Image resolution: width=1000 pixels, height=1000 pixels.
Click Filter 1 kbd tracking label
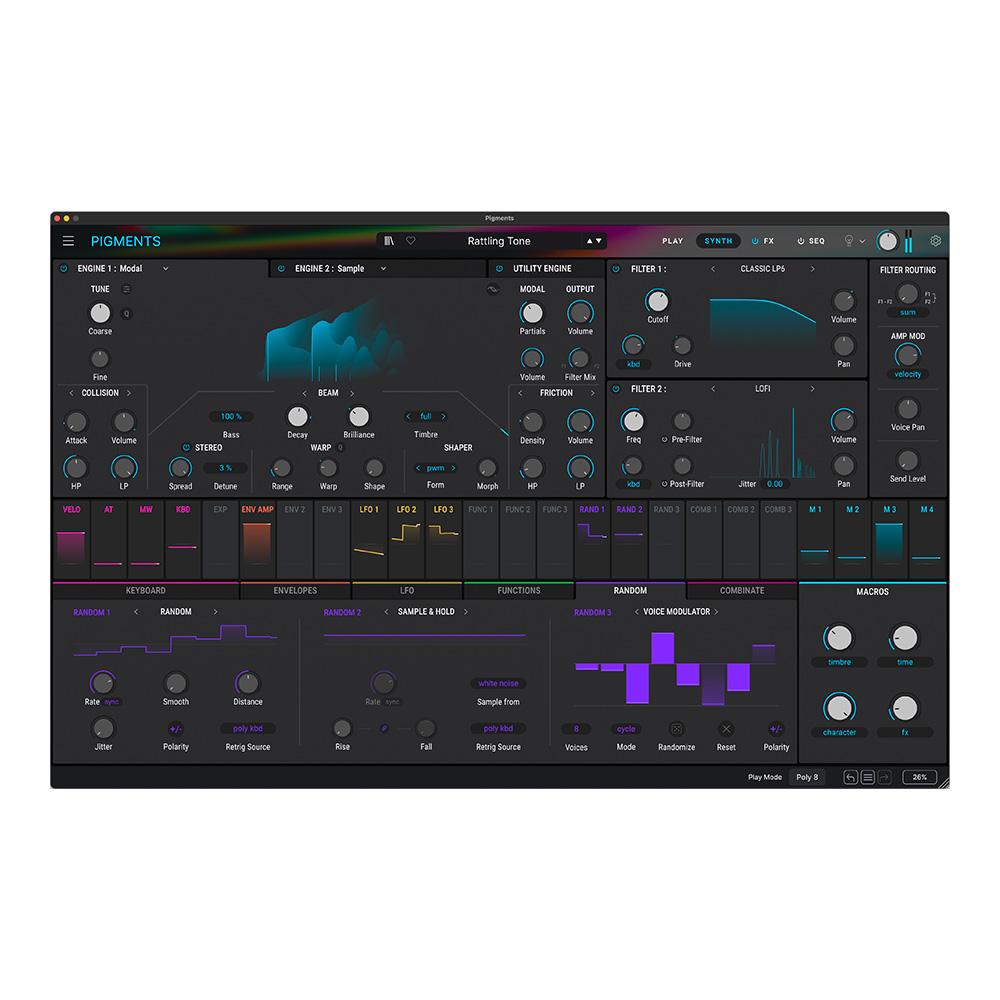click(x=633, y=364)
